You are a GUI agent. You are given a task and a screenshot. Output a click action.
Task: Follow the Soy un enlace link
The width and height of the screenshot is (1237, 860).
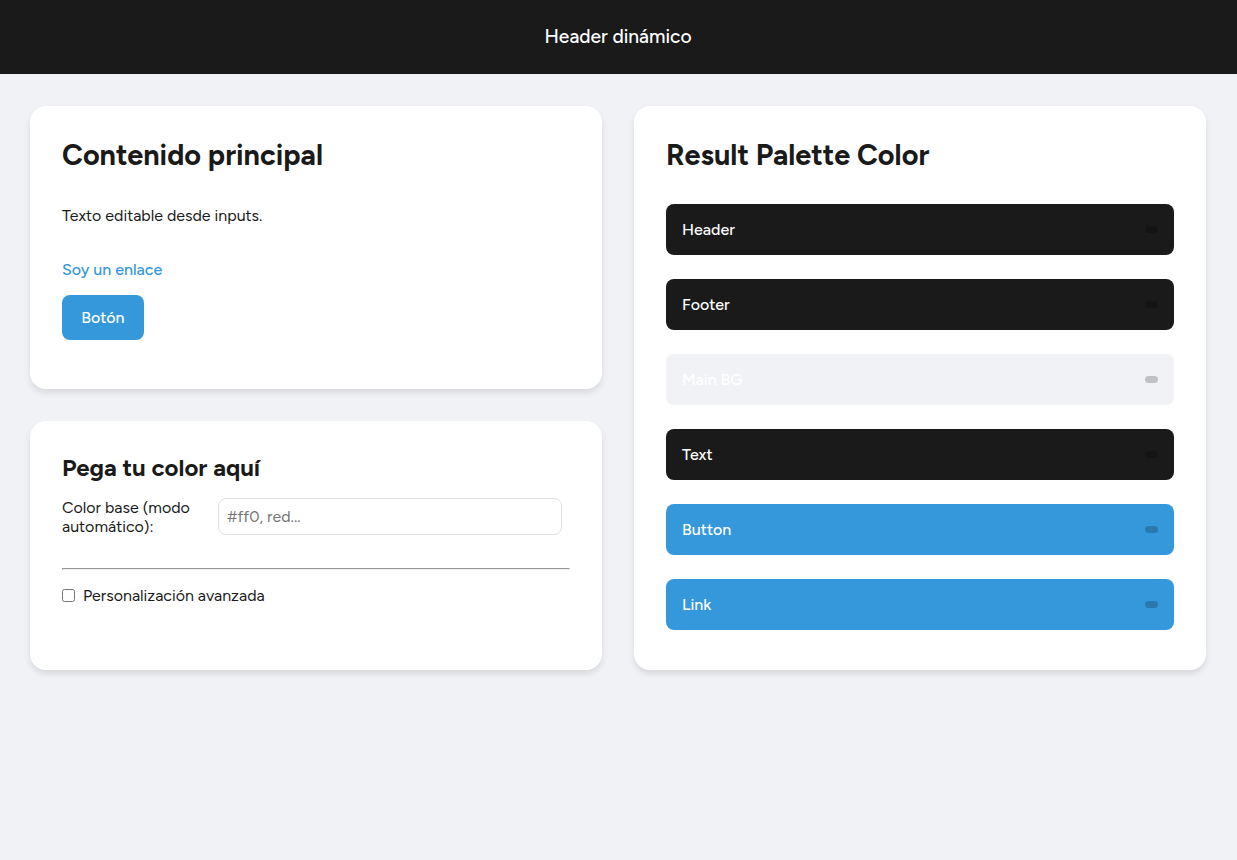pos(112,269)
